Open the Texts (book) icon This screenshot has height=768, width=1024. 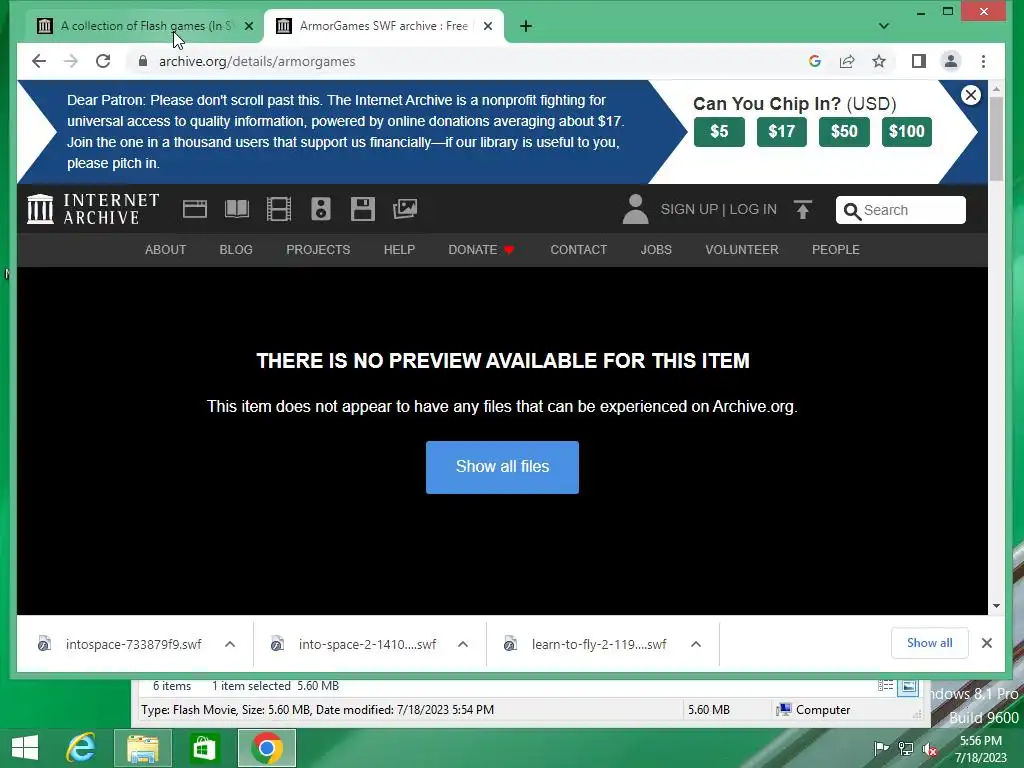tap(237, 209)
